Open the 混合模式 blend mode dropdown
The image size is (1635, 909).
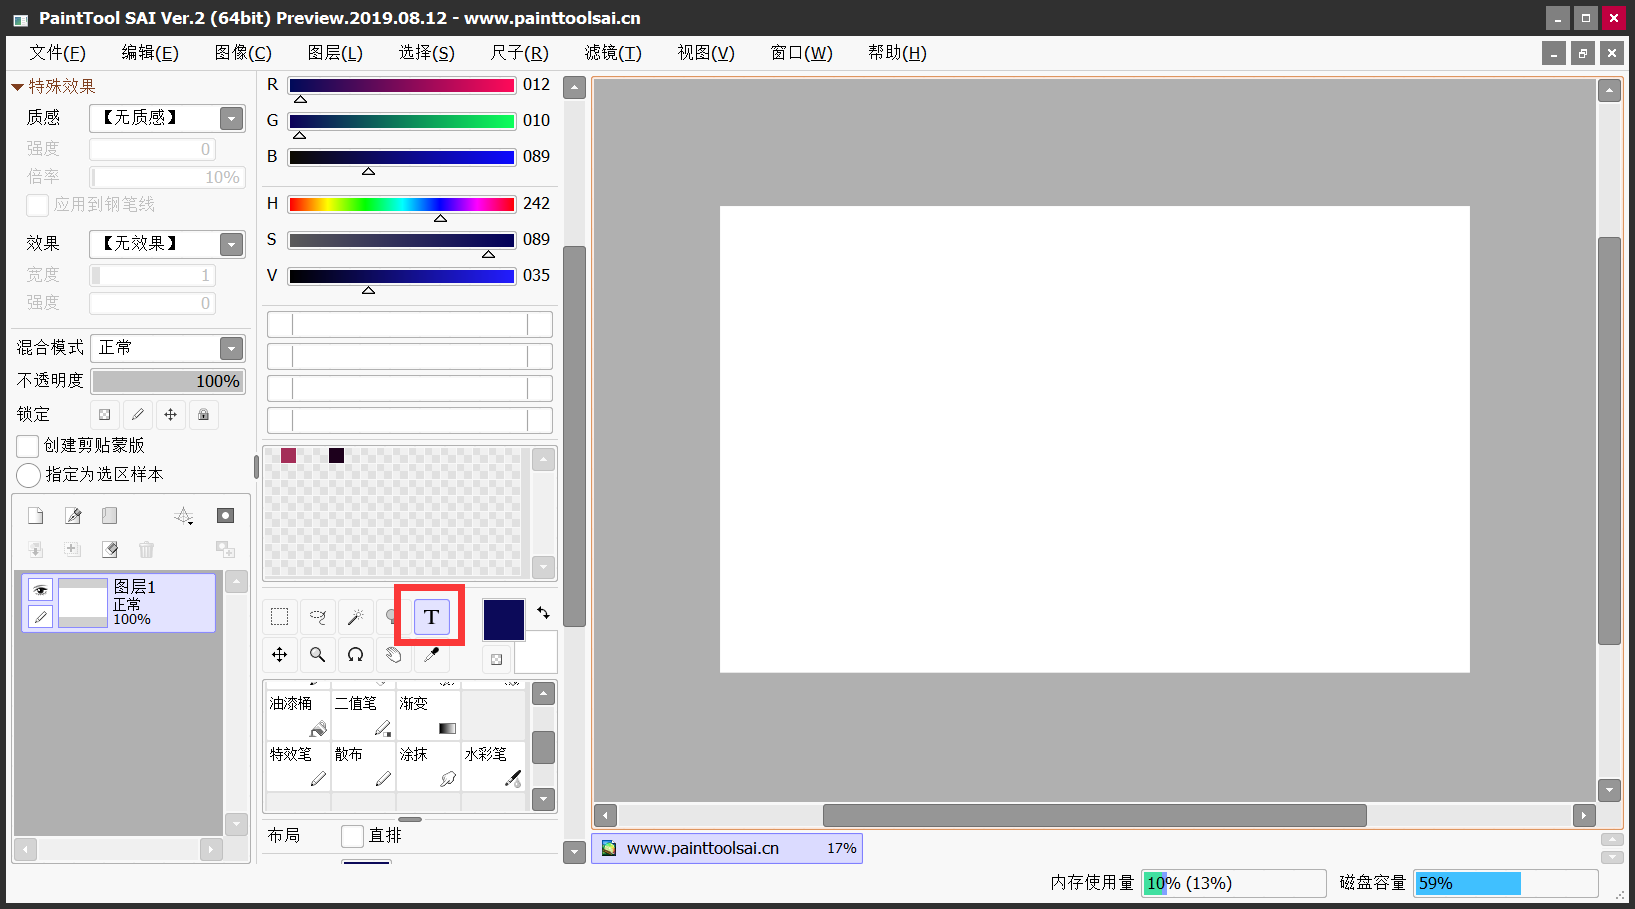pyautogui.click(x=232, y=348)
